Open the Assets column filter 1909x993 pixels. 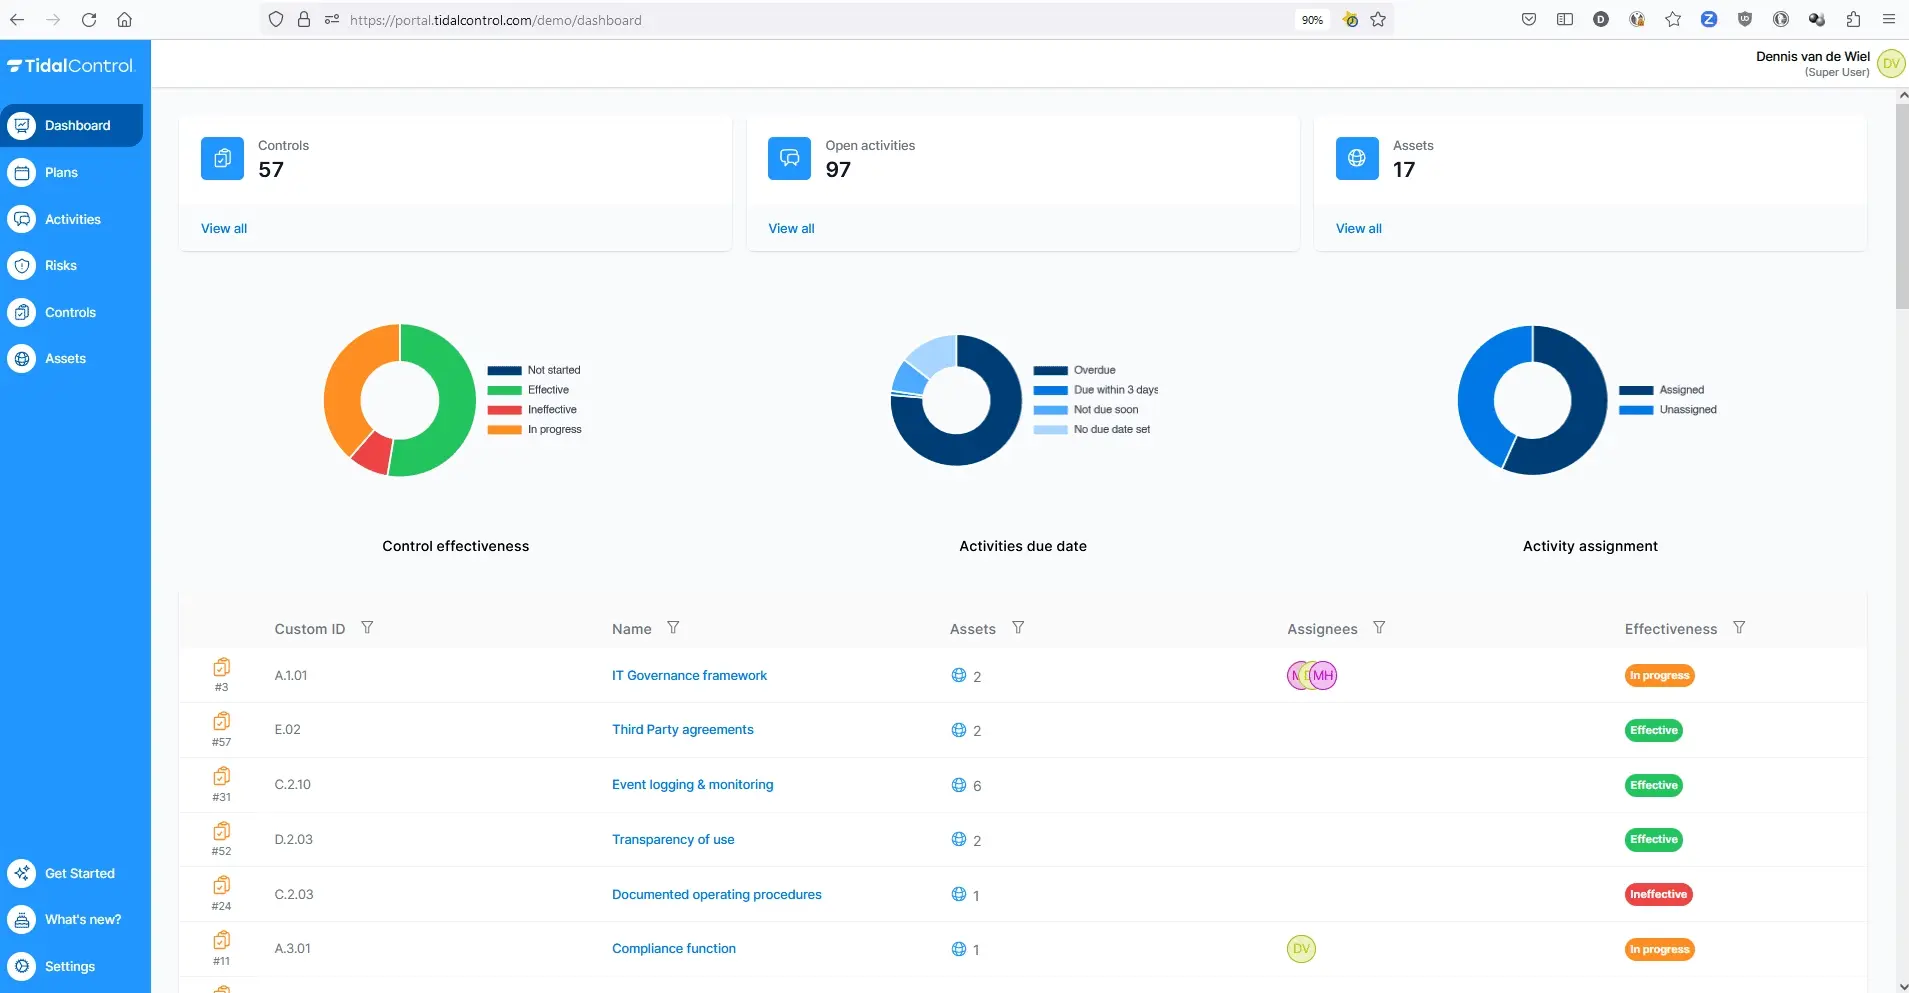1018,628
